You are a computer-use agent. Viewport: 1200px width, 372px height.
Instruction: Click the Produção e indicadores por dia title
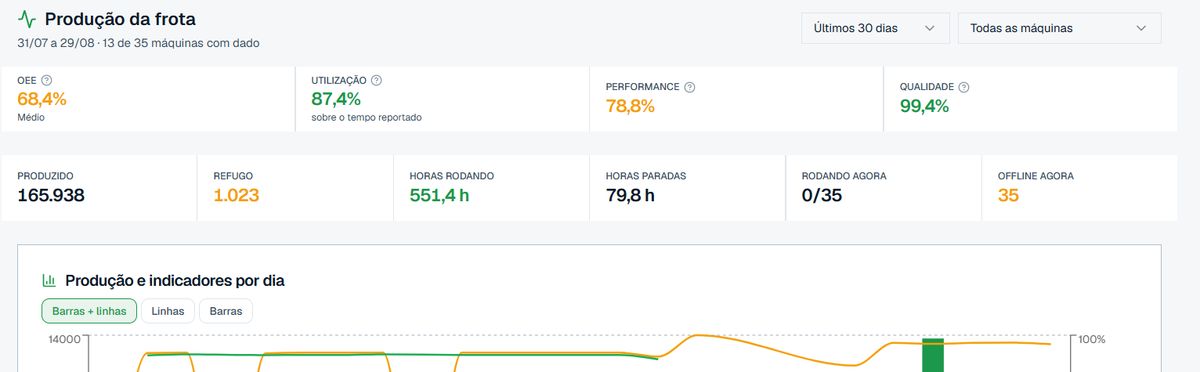pyautogui.click(x=175, y=281)
